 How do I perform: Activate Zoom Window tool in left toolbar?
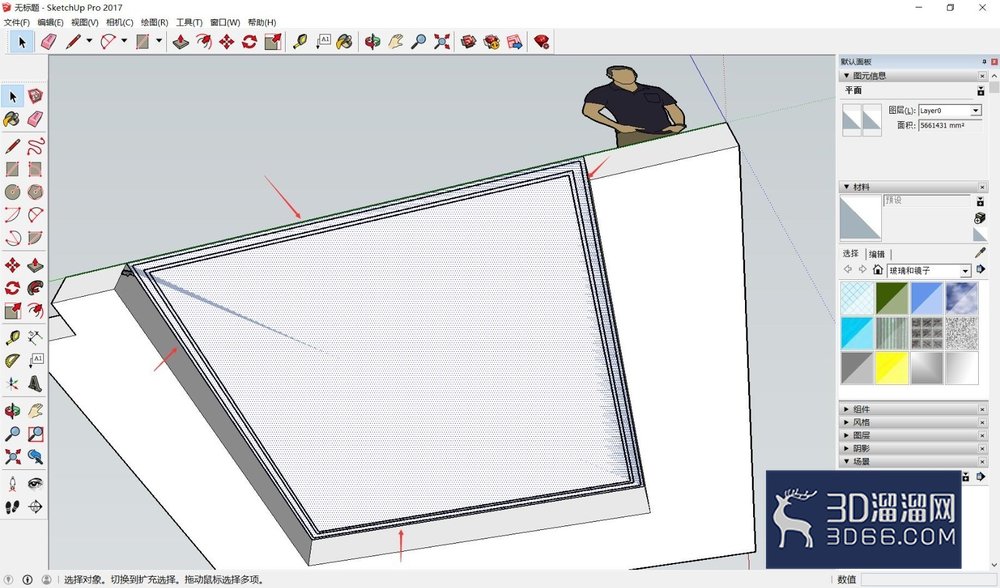click(x=36, y=434)
